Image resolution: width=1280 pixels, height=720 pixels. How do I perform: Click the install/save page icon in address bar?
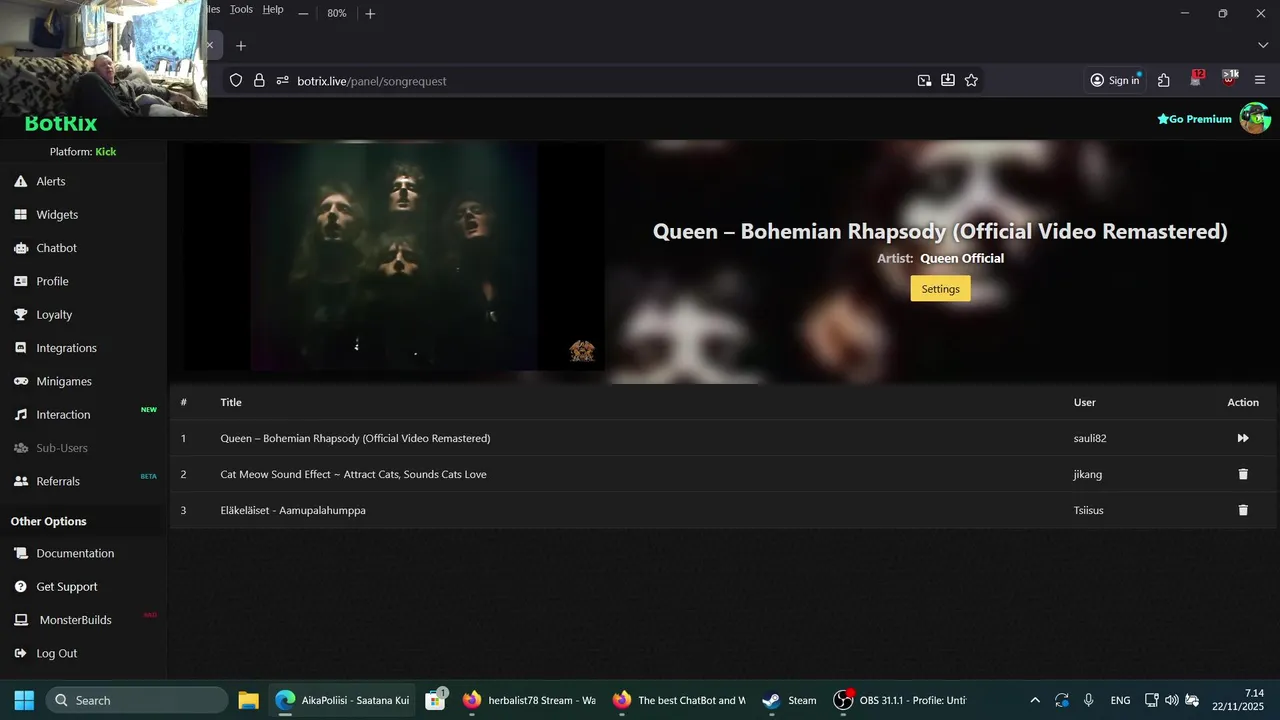948,81
